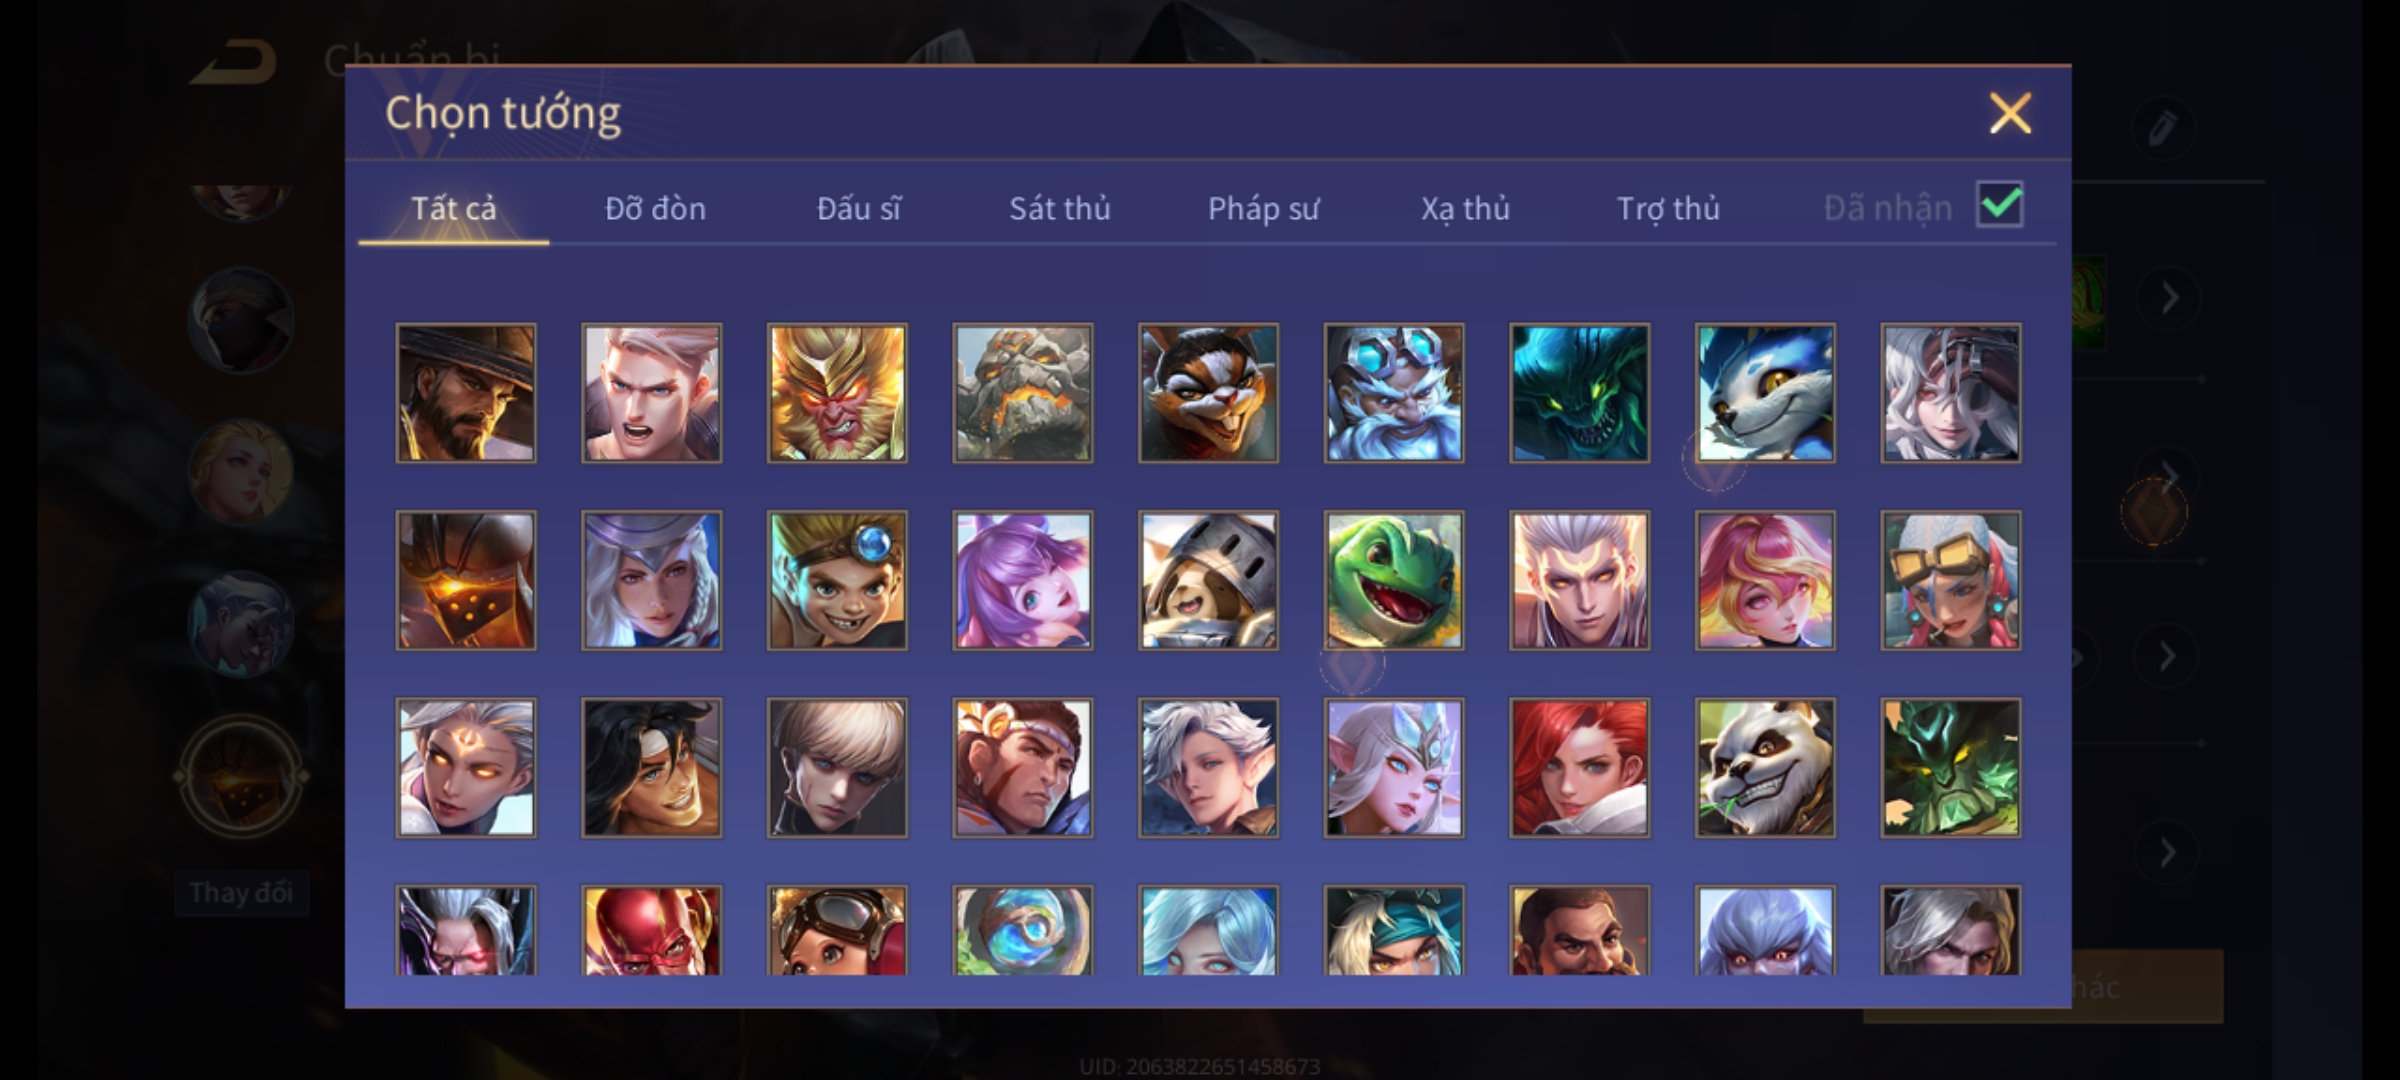The height and width of the screenshot is (1080, 2400).
Task: Pick the dark teal beast hero portrait
Action: [1580, 393]
